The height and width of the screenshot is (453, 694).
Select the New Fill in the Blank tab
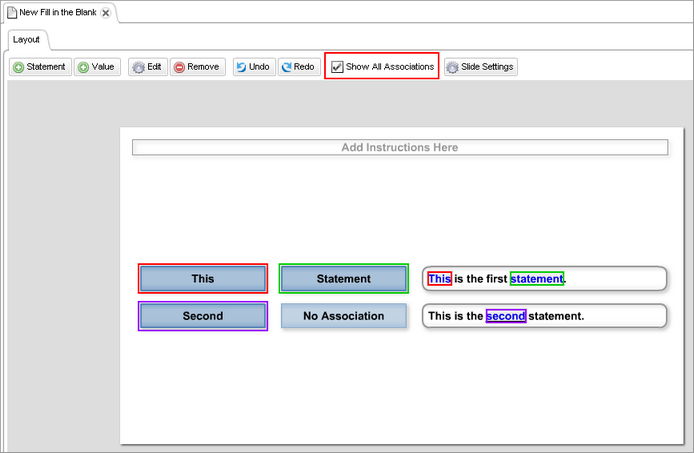click(57, 13)
